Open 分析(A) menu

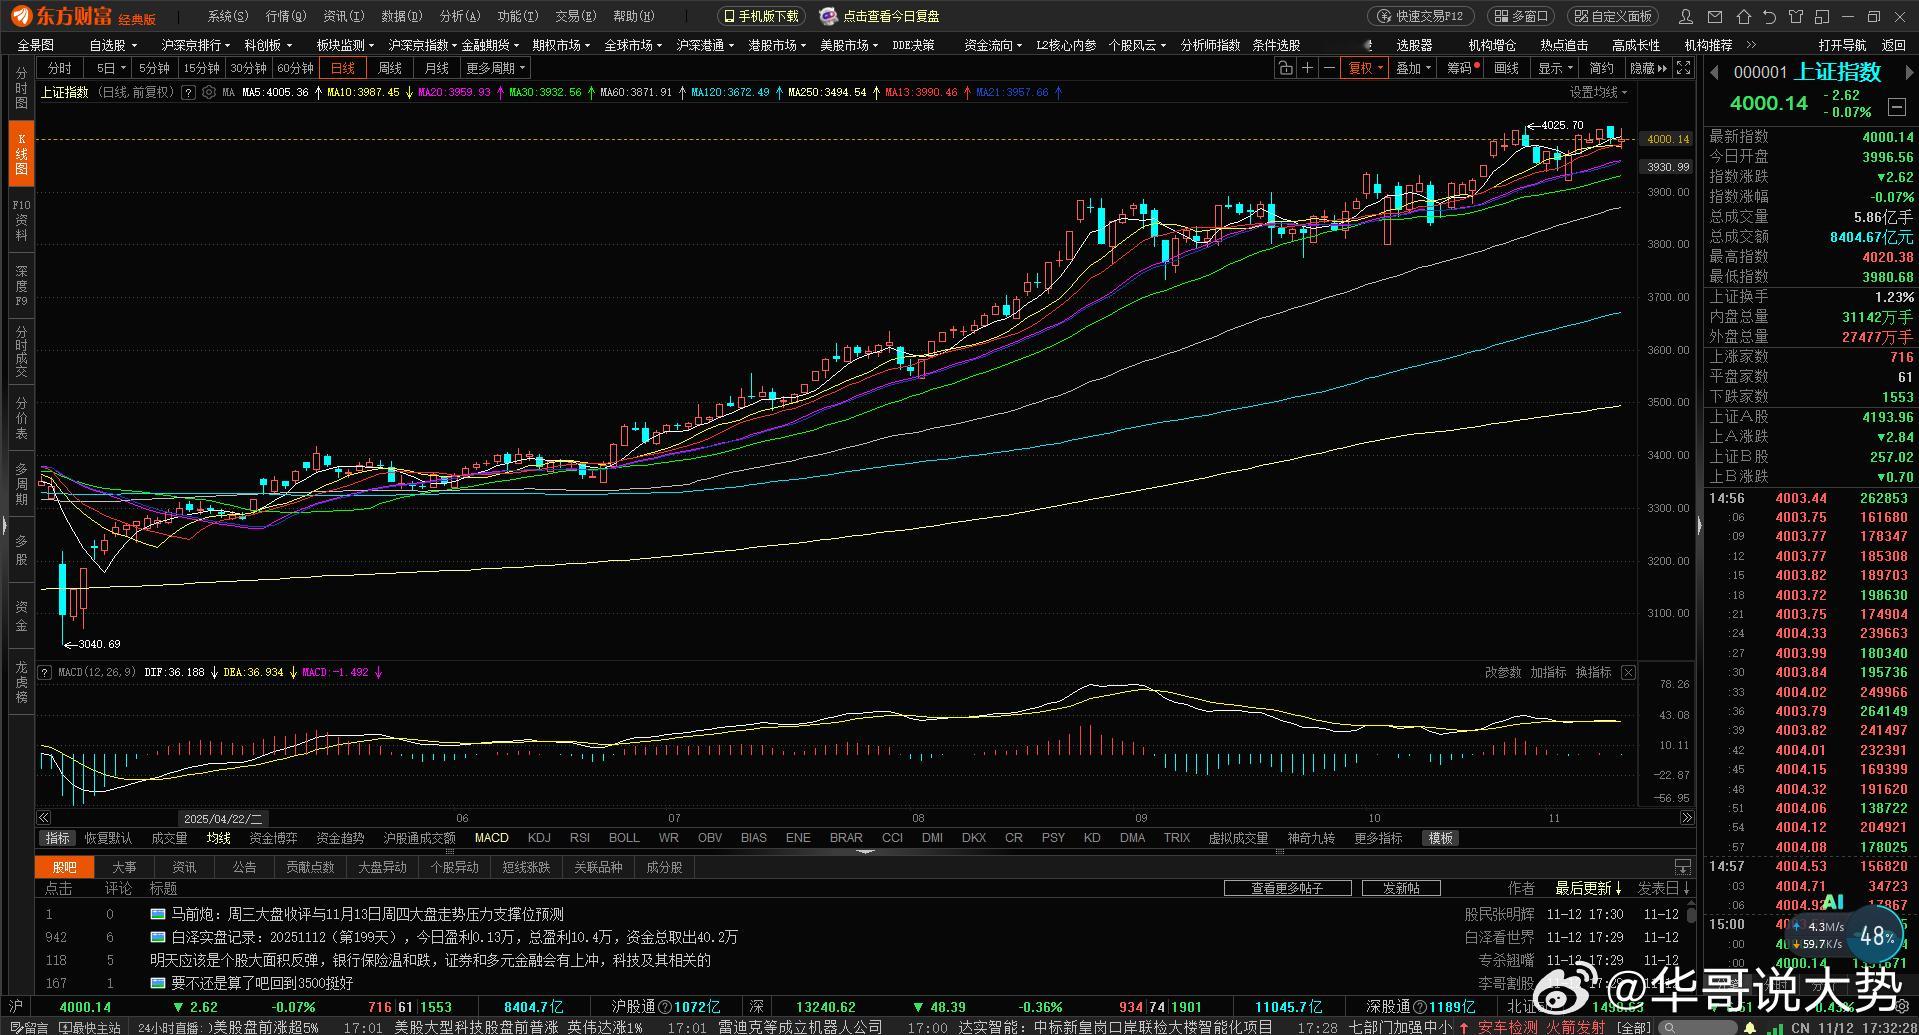[x=459, y=16]
